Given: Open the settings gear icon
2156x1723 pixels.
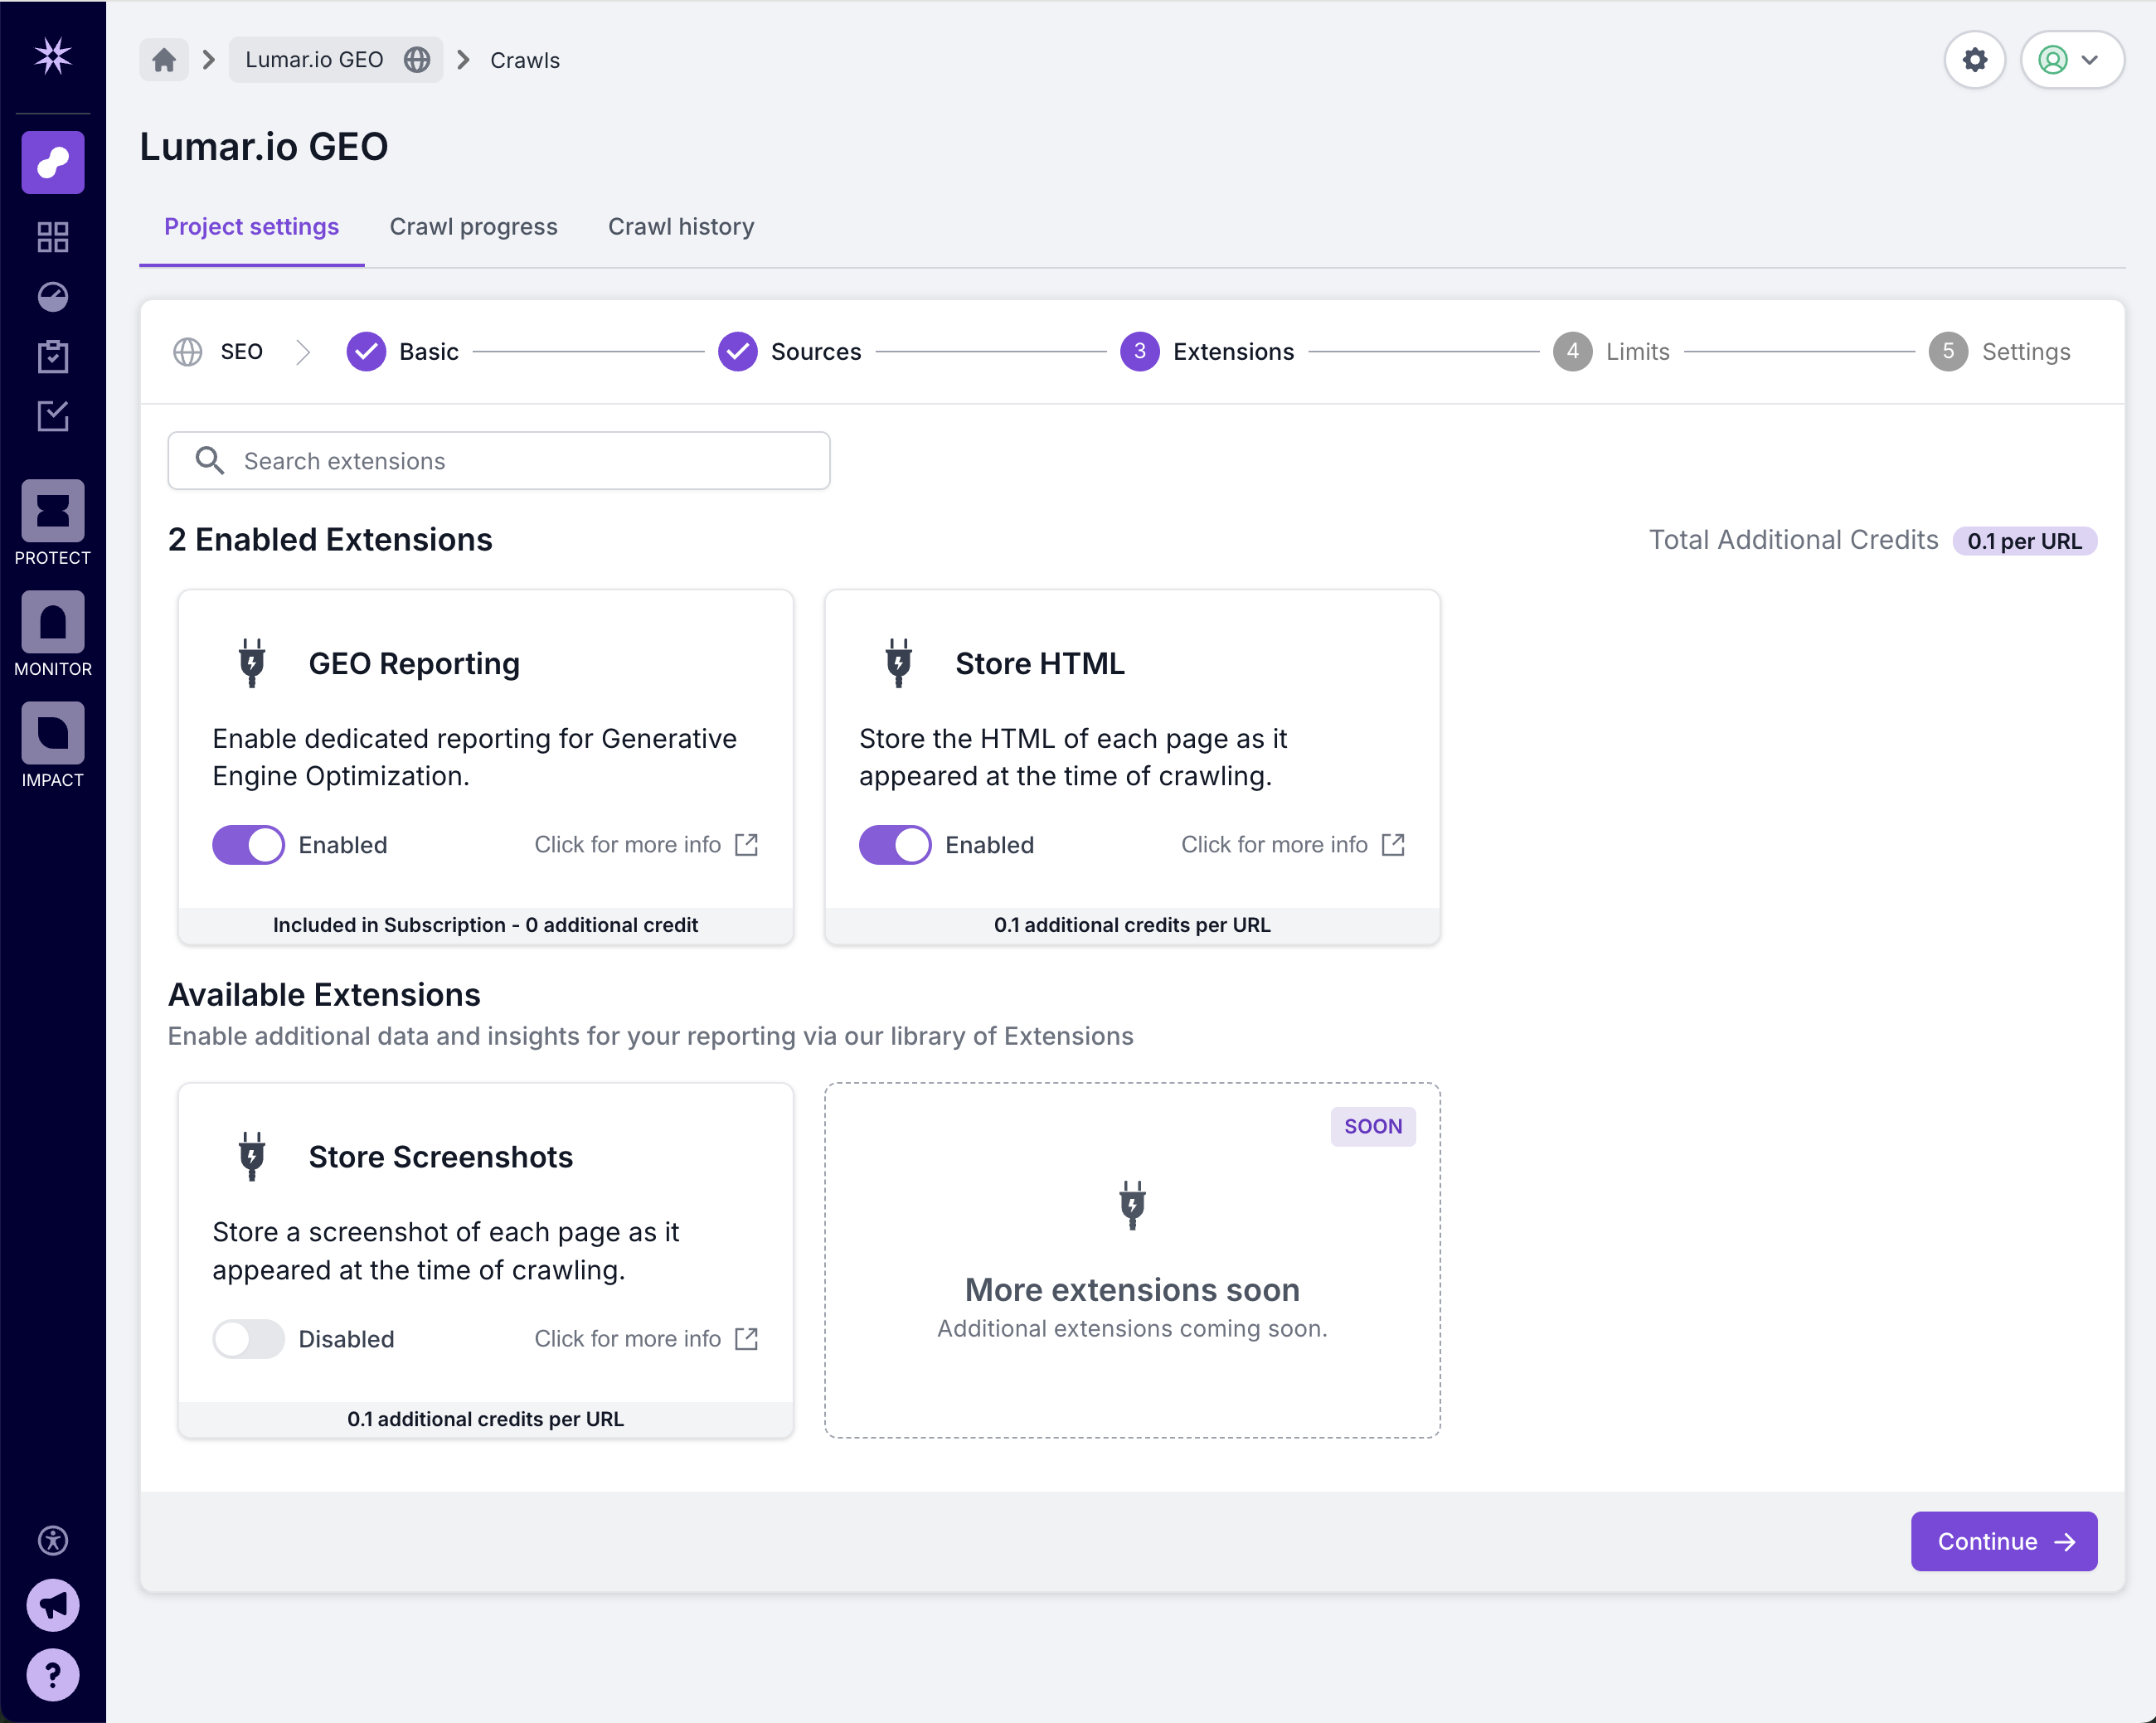Looking at the screenshot, I should tap(1974, 60).
